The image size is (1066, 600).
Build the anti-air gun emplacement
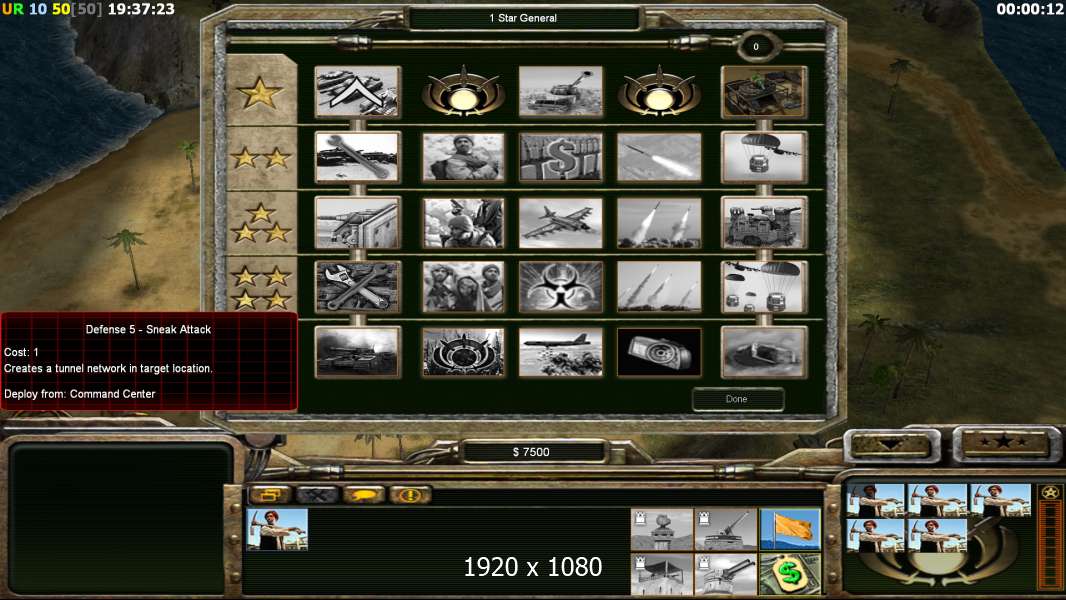pos(725,529)
